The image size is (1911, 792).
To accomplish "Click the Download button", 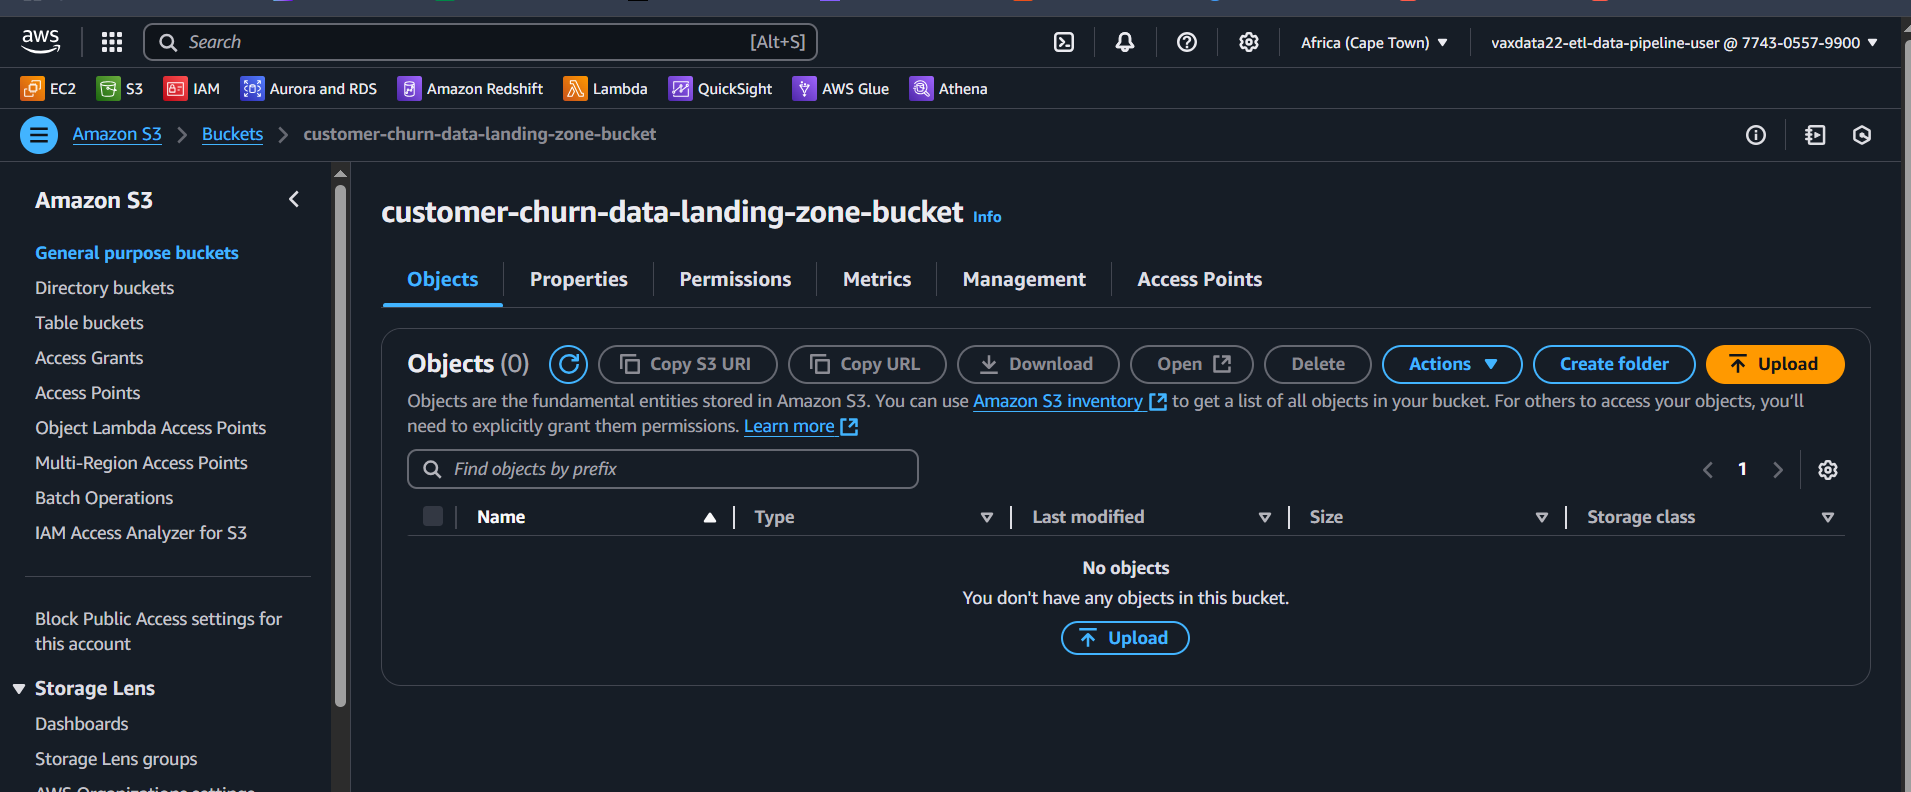I will 1038,364.
